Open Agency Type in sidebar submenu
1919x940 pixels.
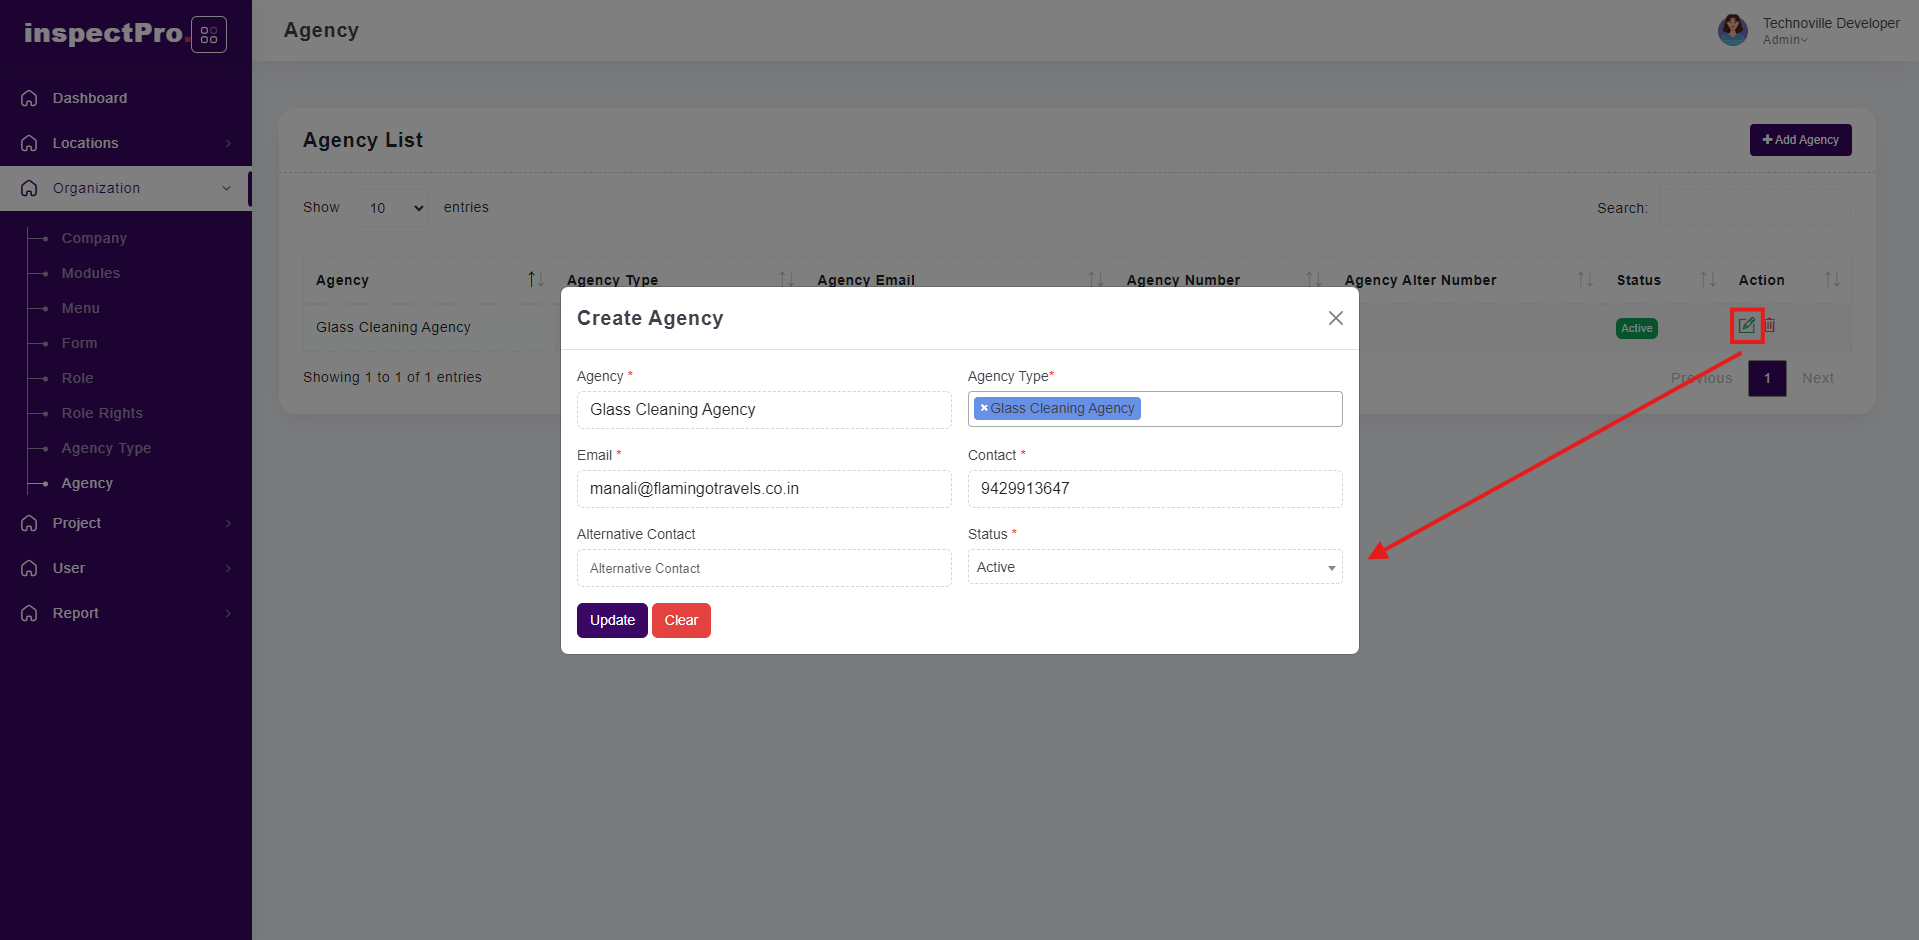[106, 448]
